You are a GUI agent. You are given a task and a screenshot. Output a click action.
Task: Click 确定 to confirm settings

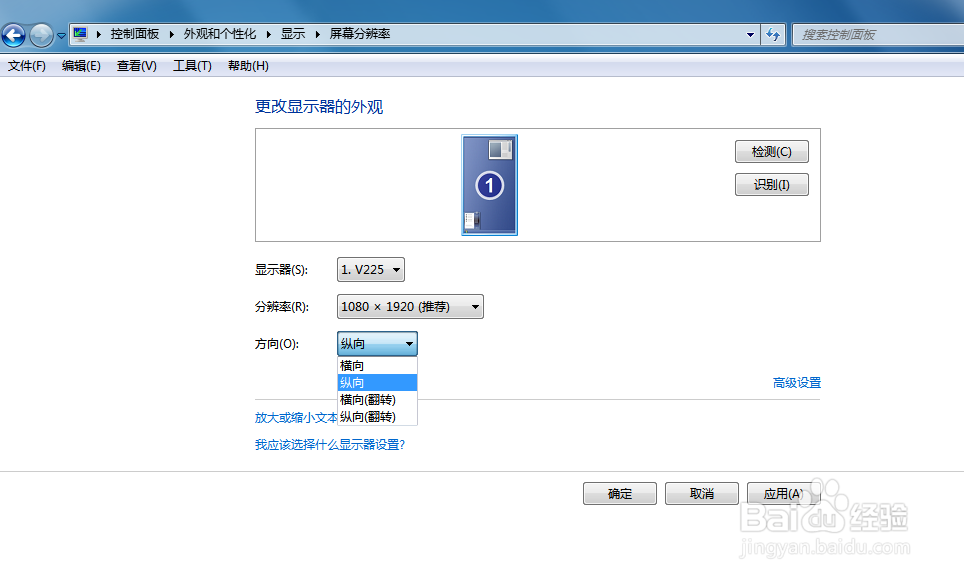tap(619, 493)
